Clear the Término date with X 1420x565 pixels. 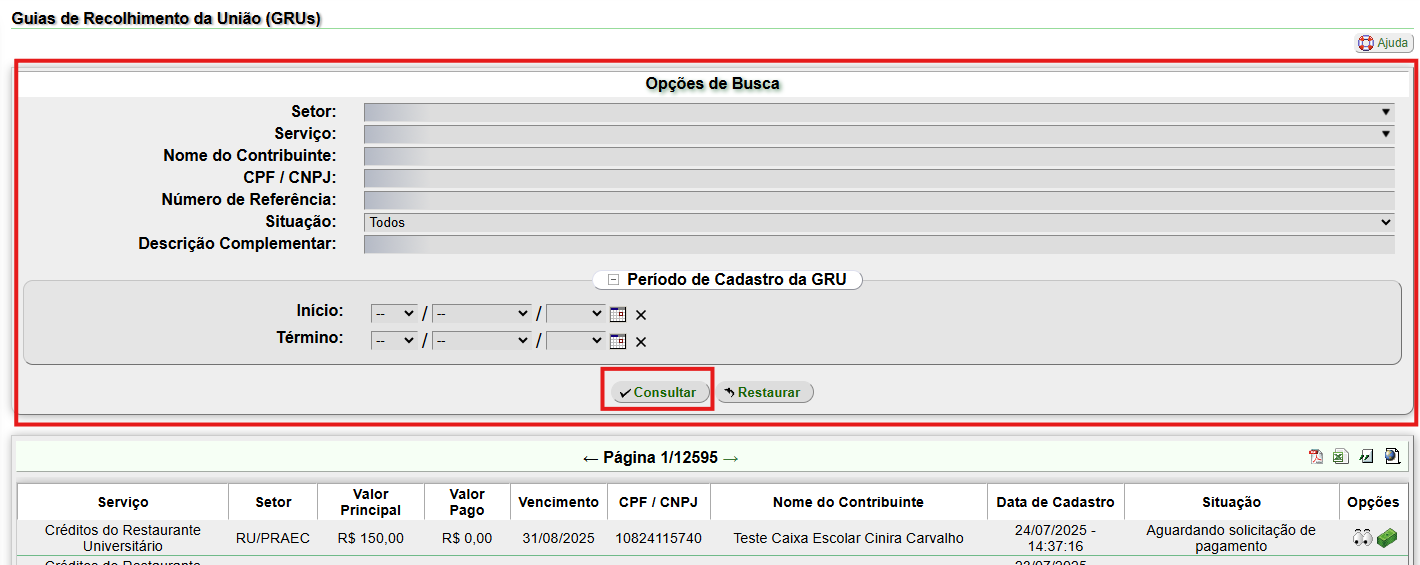pos(641,342)
